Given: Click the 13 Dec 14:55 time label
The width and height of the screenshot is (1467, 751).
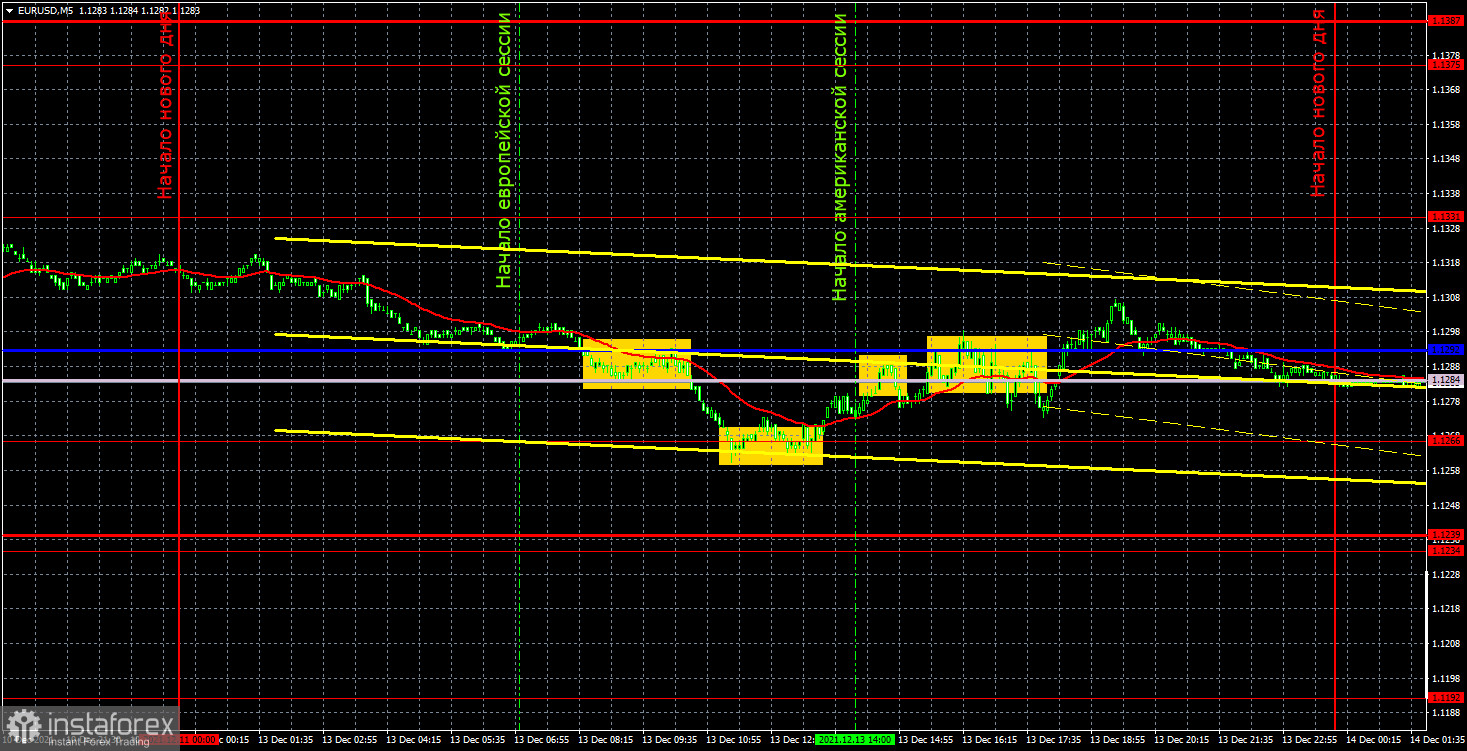Looking at the screenshot, I should coord(928,740).
